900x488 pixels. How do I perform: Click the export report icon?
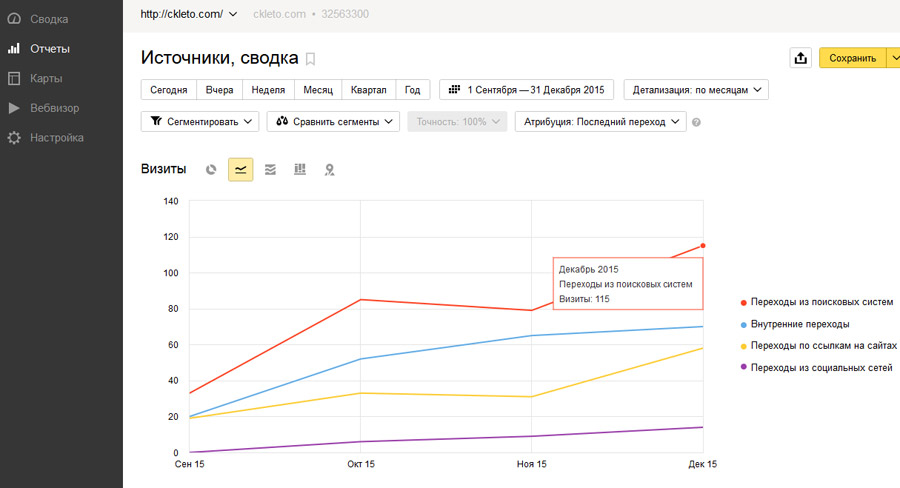[x=800, y=58]
